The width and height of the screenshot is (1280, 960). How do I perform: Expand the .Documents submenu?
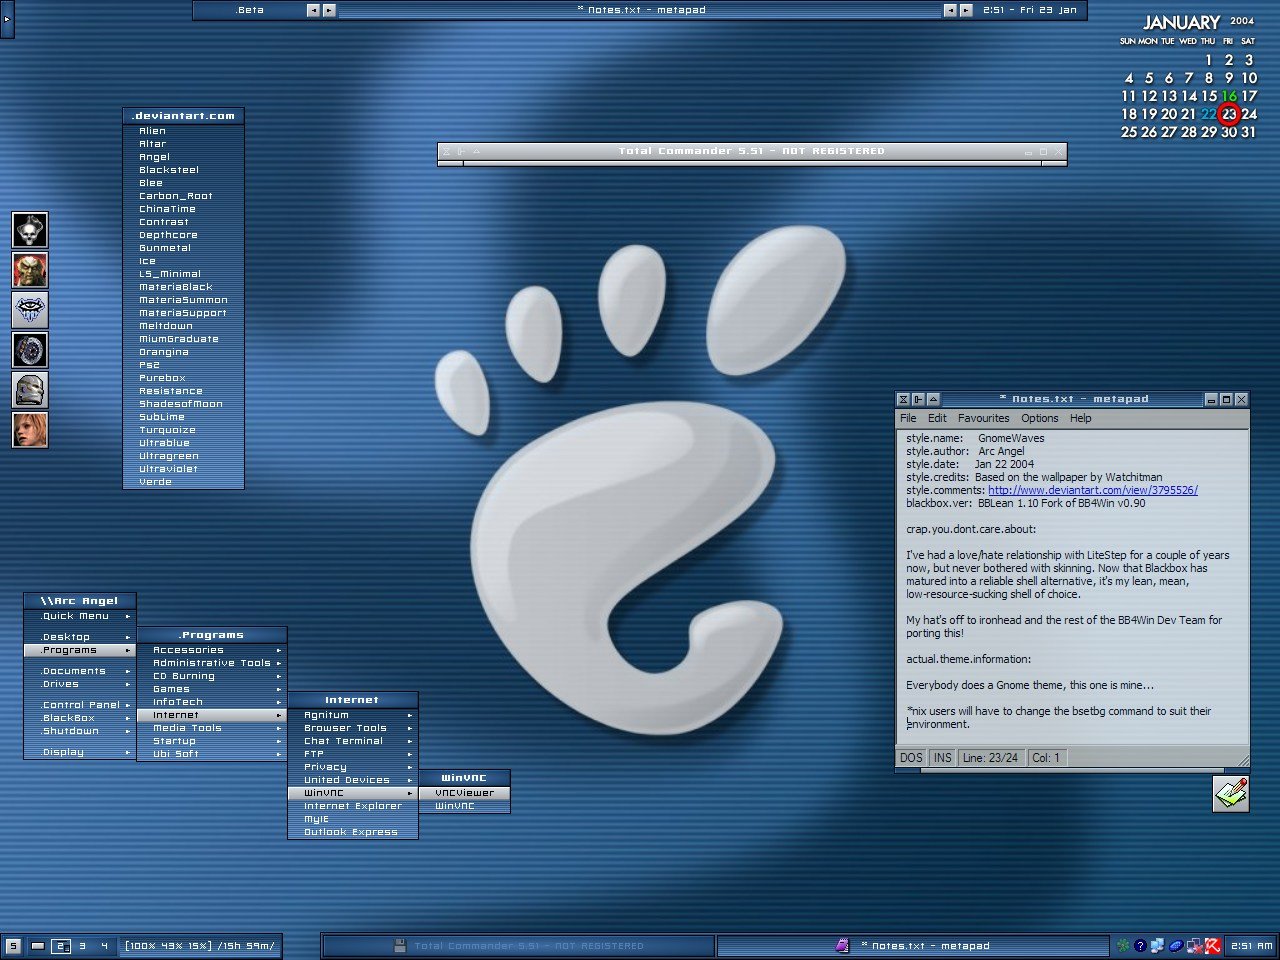(x=80, y=671)
